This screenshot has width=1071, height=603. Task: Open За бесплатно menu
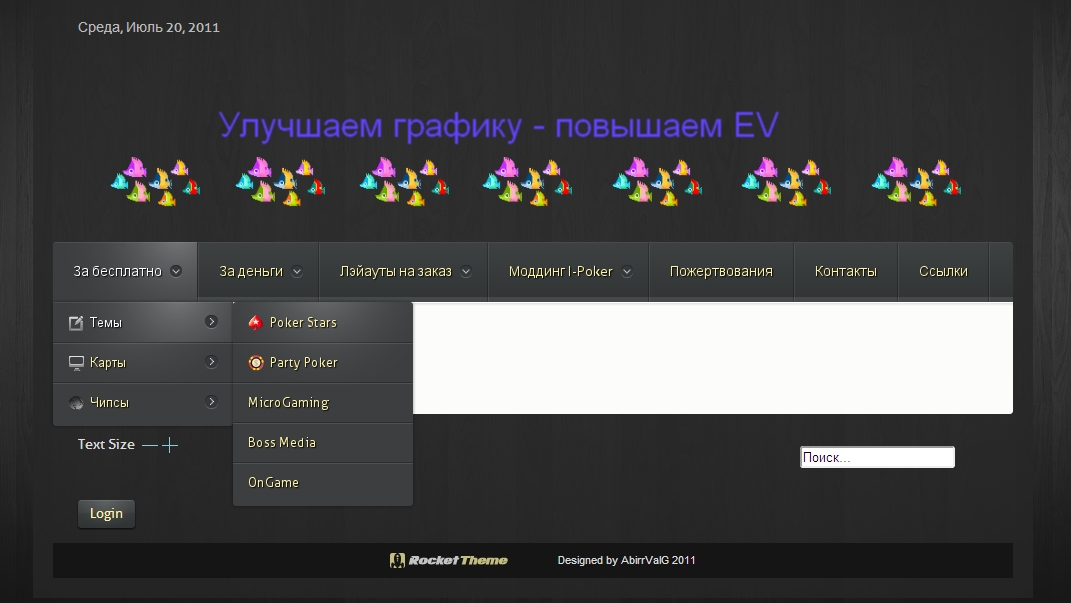(x=126, y=271)
